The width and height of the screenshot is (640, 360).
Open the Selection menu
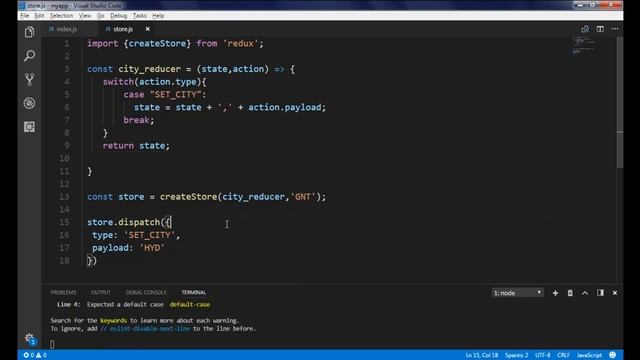click(x=61, y=16)
